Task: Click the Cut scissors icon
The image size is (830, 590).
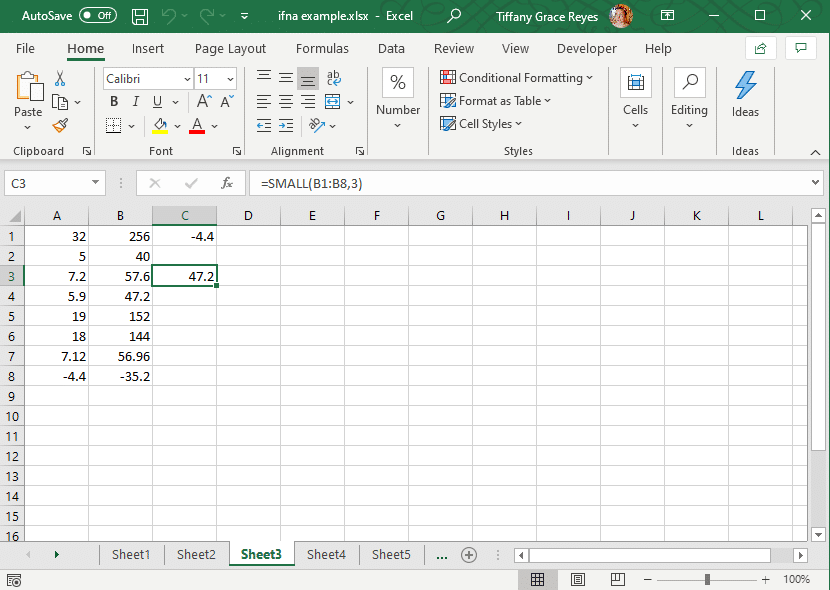Action: point(60,78)
